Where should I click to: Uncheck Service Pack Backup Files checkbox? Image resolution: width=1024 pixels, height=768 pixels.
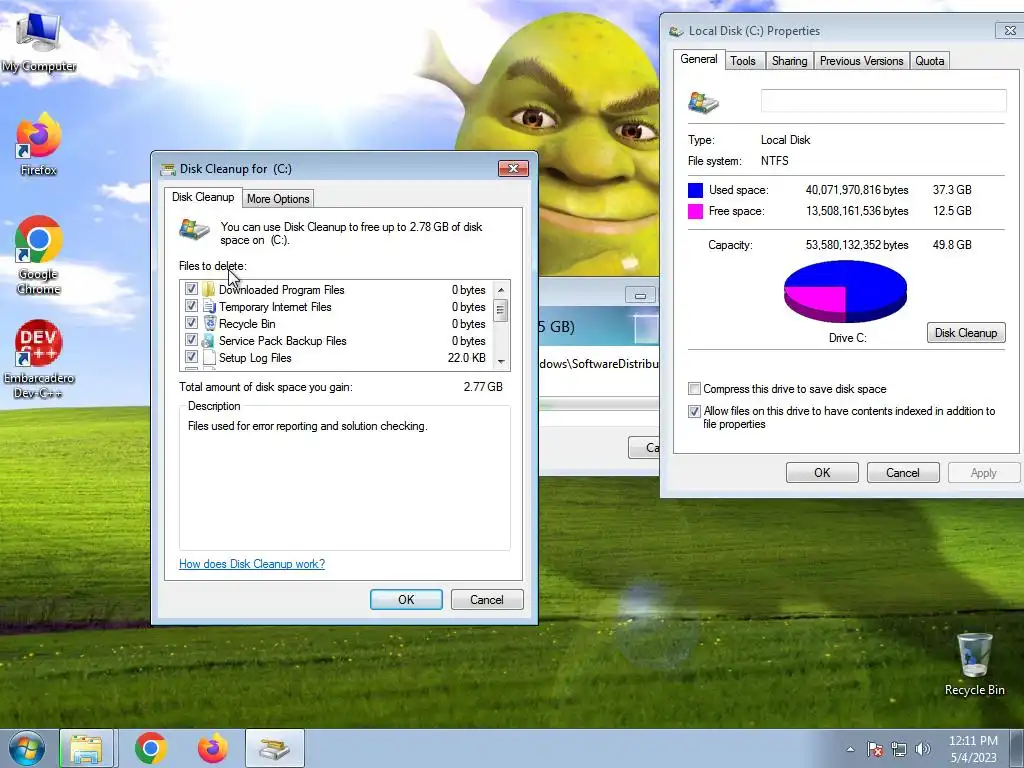pos(191,340)
